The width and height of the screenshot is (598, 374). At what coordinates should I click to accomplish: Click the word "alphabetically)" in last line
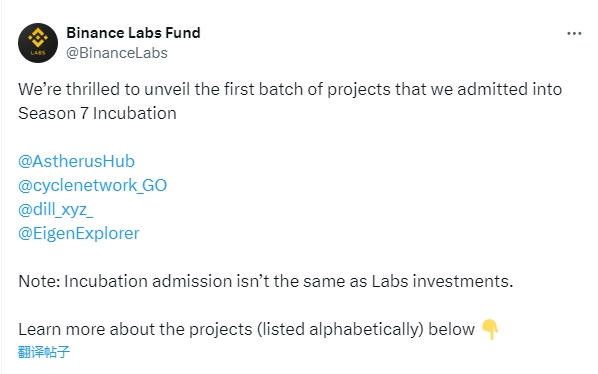366,329
